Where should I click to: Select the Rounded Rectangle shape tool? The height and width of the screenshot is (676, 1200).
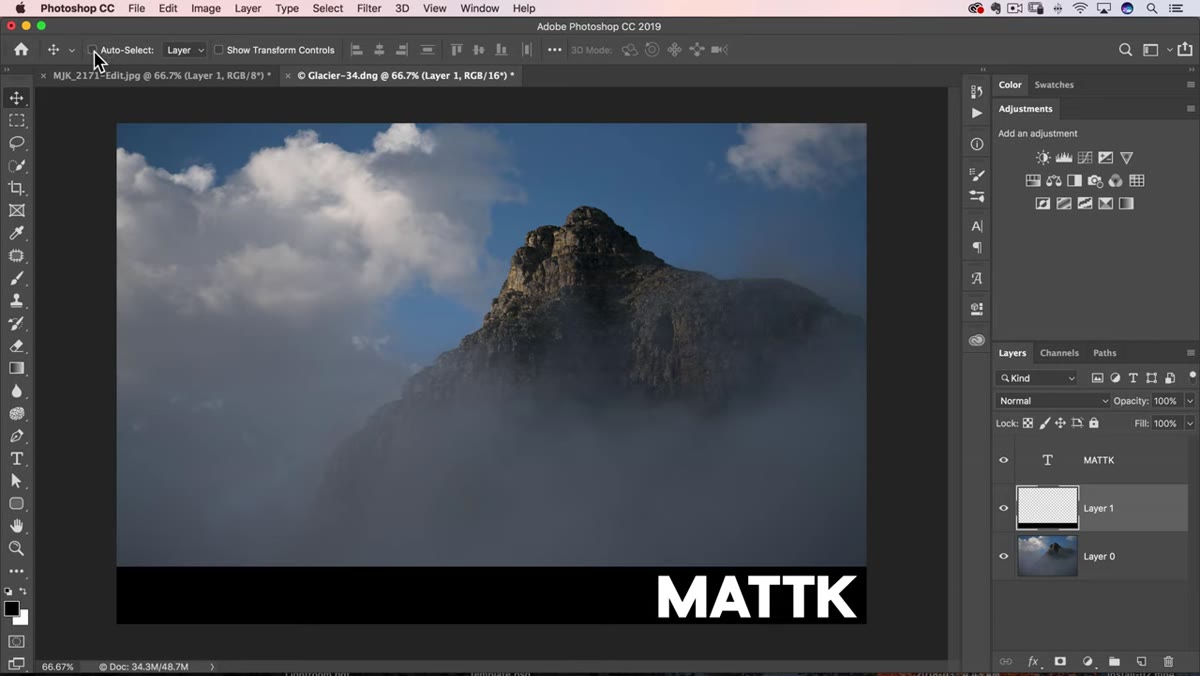point(16,503)
